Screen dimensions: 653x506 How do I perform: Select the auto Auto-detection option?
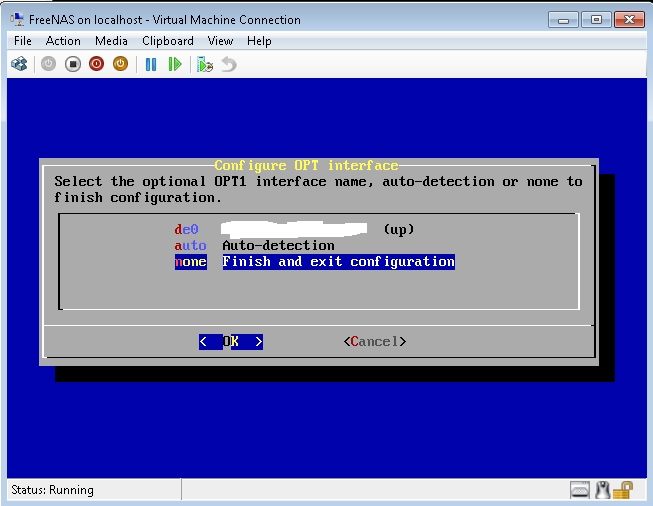click(254, 246)
